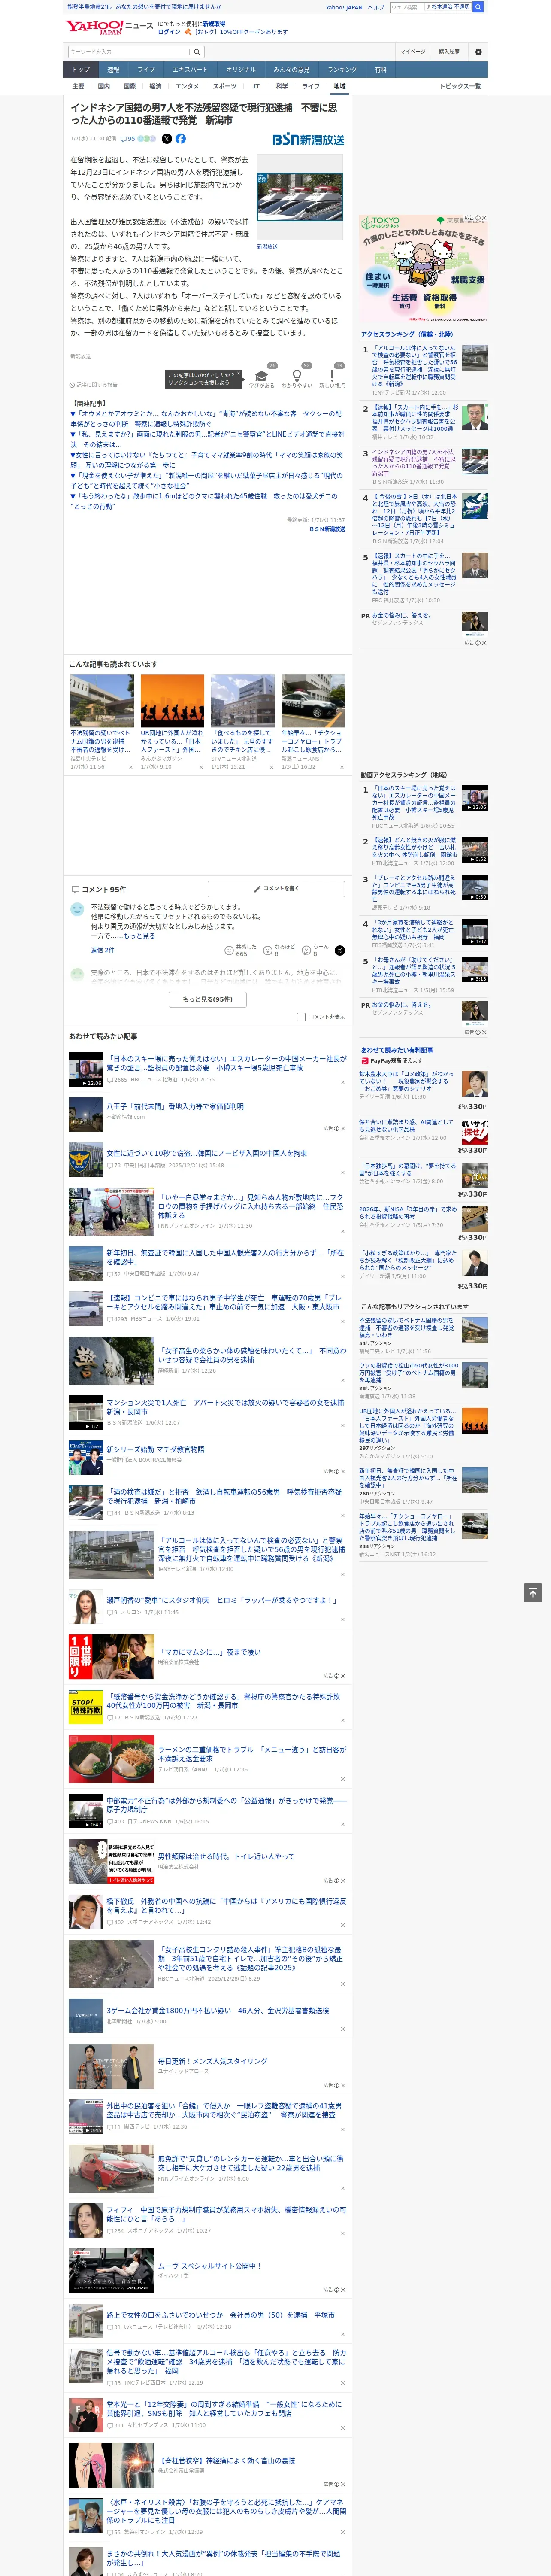Open the 地域 category
The width and height of the screenshot is (551, 2576).
coord(339,86)
